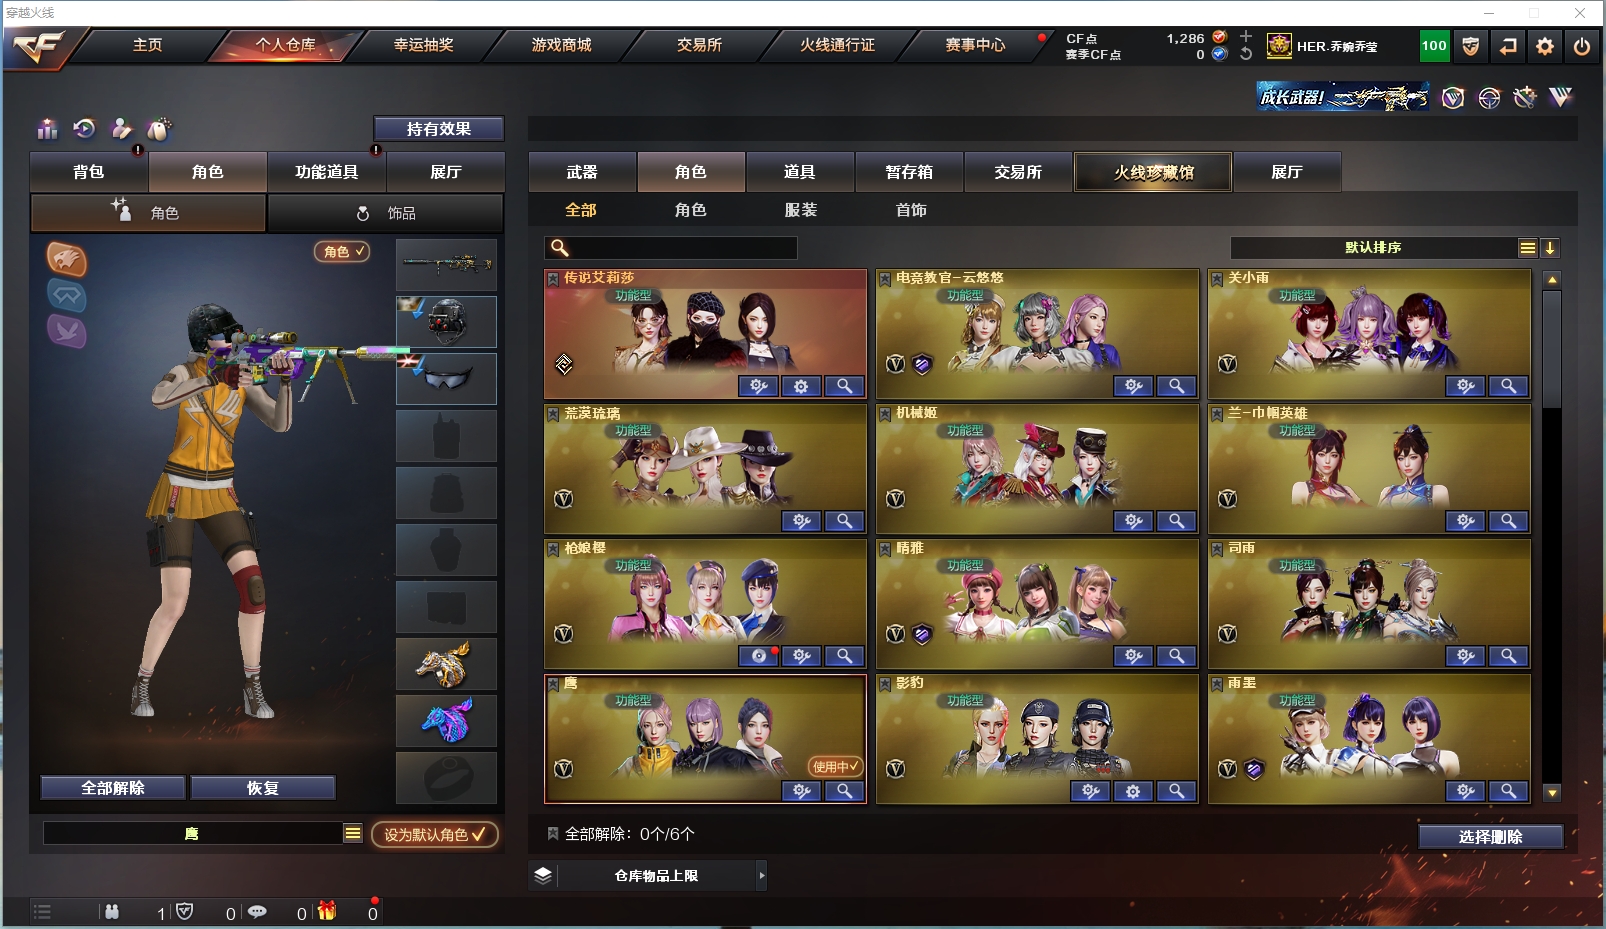Open the 默认排序 sort dropdown
1606x929 pixels.
coord(1384,248)
